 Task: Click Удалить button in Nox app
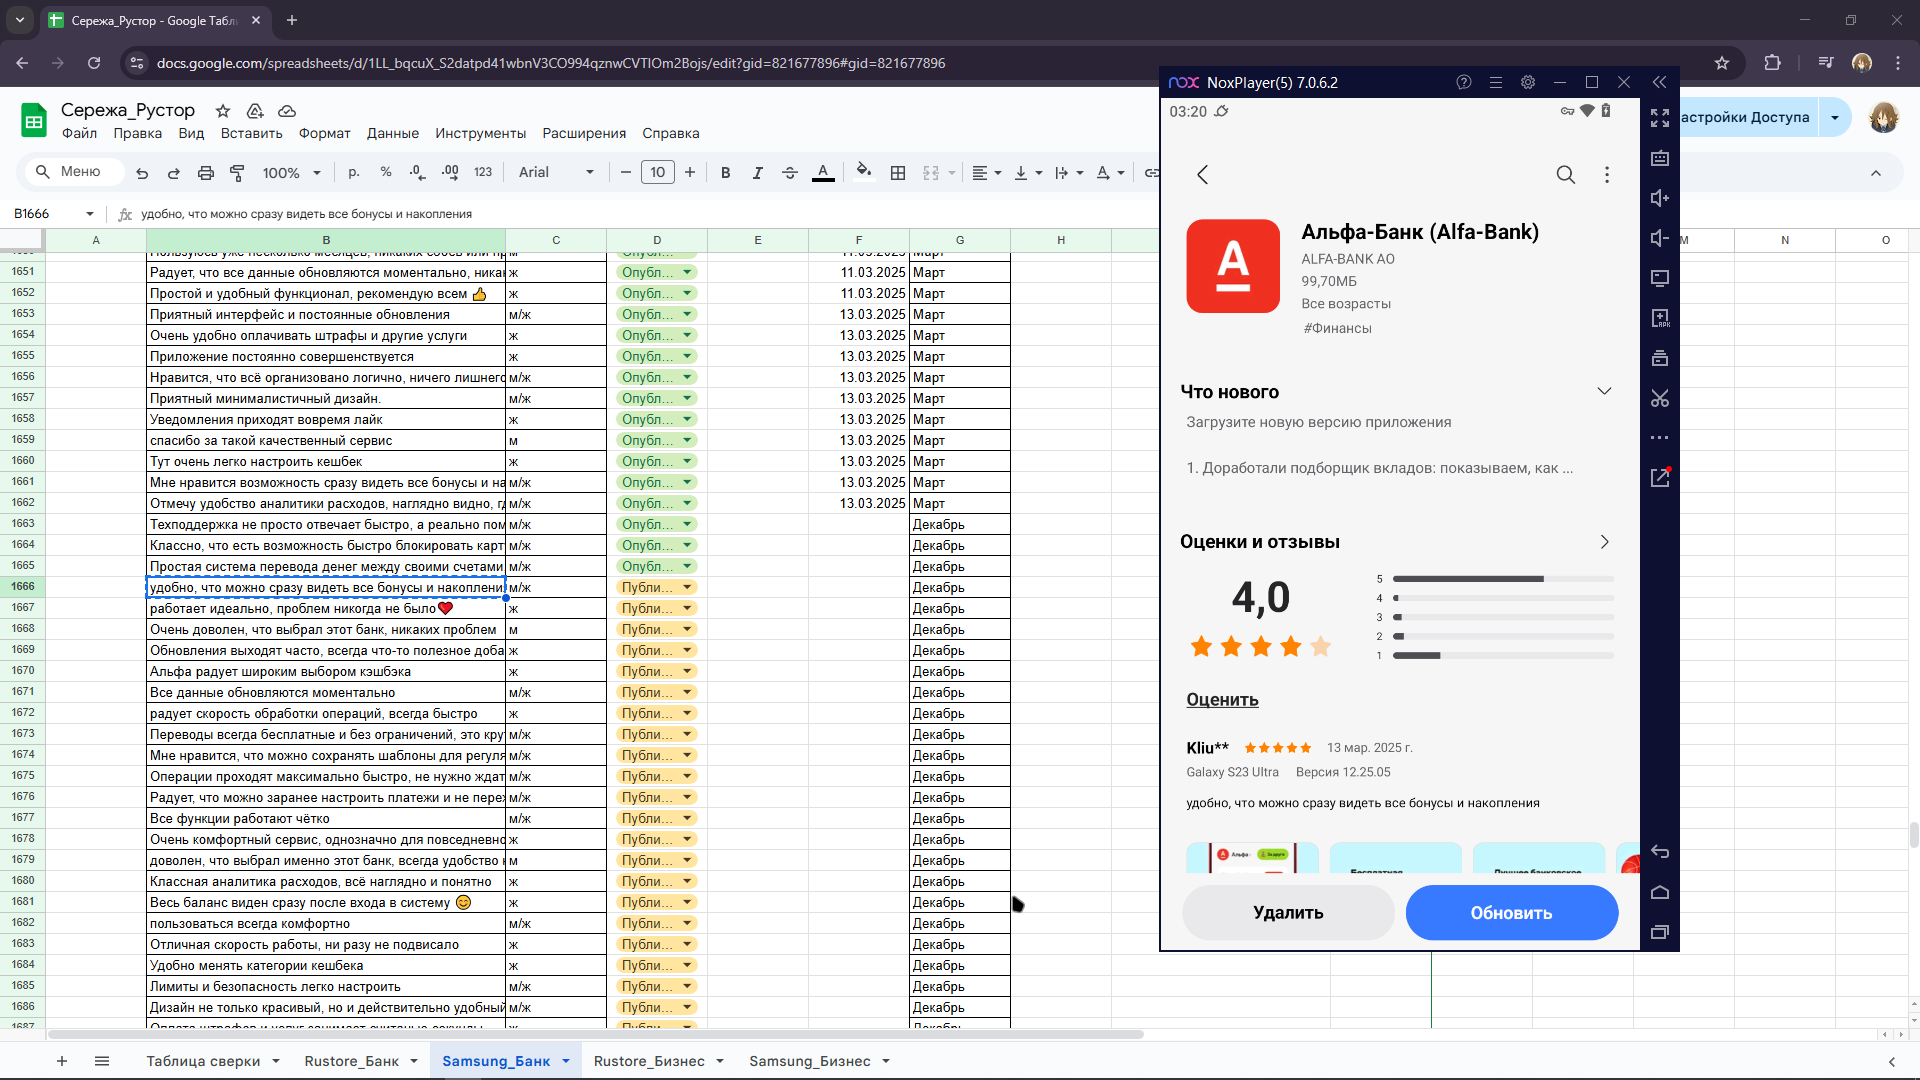[x=1288, y=913]
